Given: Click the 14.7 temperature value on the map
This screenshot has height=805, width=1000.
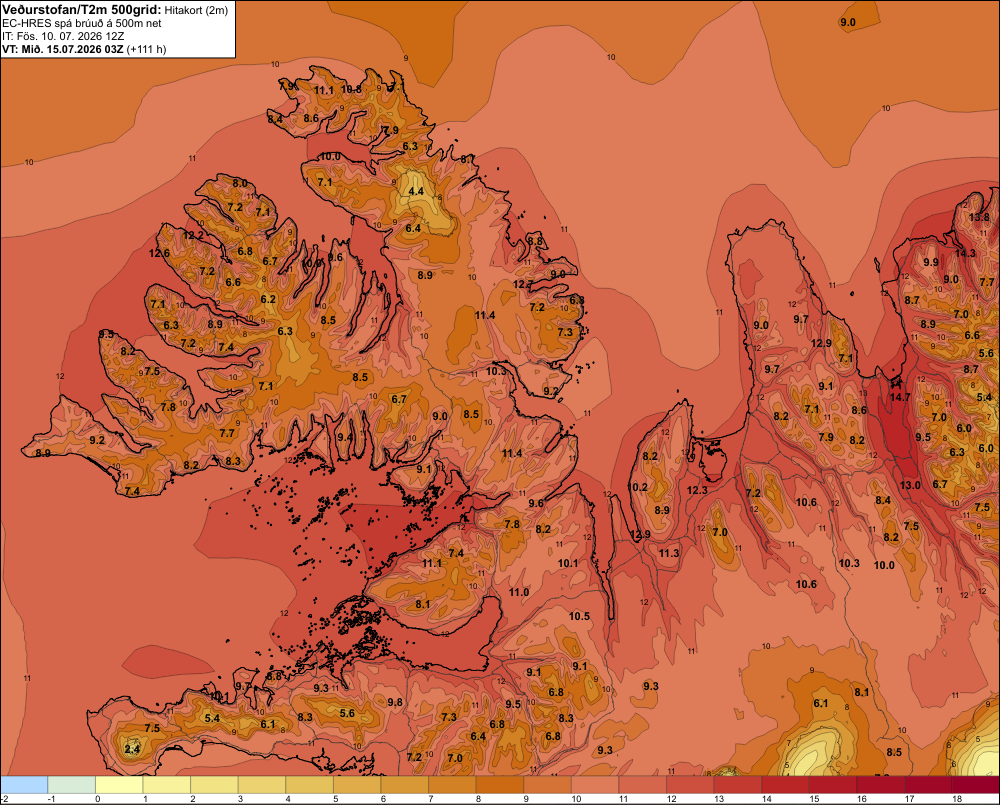Looking at the screenshot, I should point(900,397).
